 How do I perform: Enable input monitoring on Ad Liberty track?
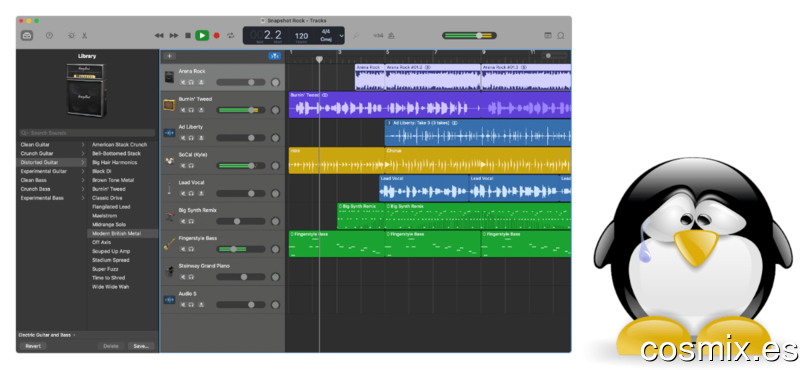(201, 138)
